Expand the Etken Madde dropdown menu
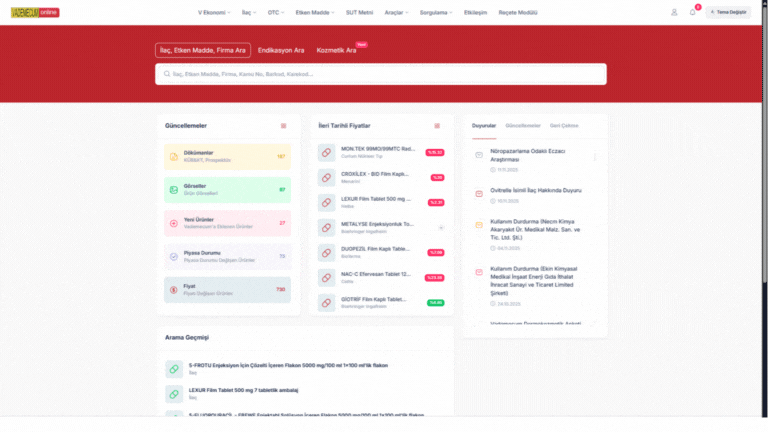 click(316, 12)
